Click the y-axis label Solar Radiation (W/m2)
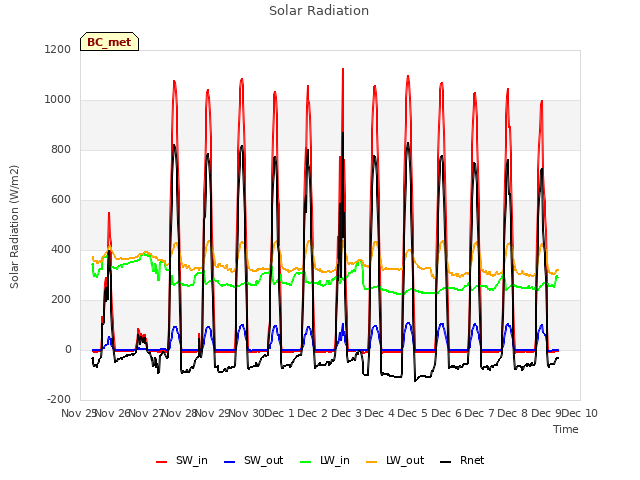Image resolution: width=640 pixels, height=480 pixels. pos(14,227)
